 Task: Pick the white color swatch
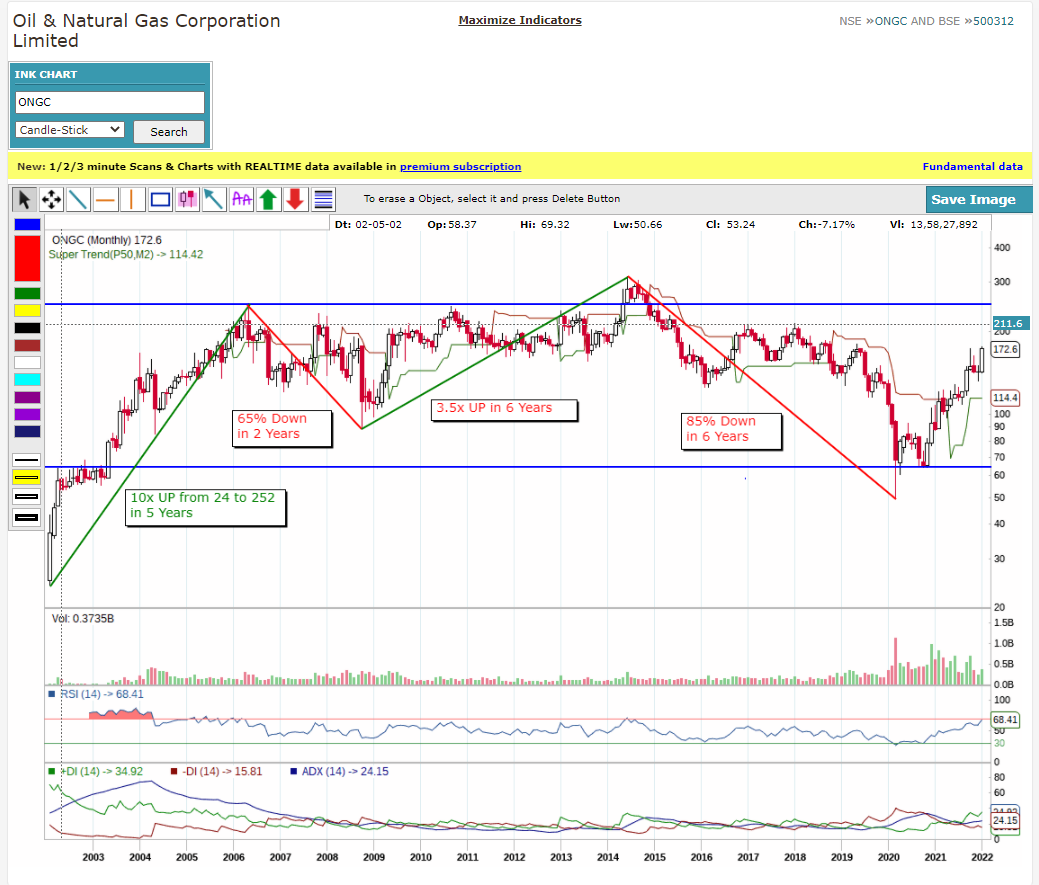click(x=27, y=362)
